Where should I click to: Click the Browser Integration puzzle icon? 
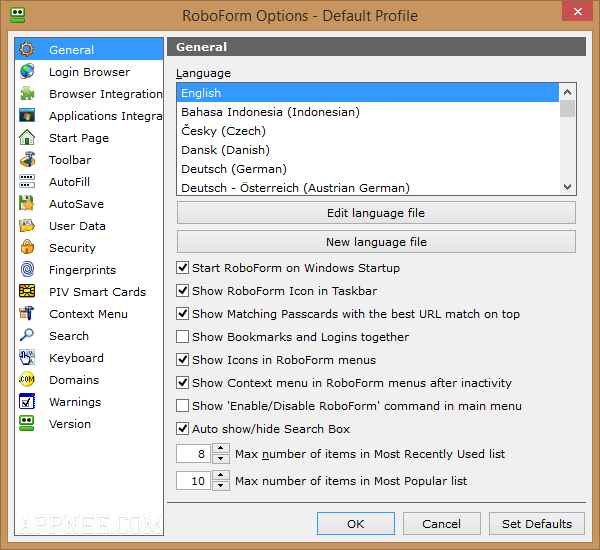click(x=27, y=93)
